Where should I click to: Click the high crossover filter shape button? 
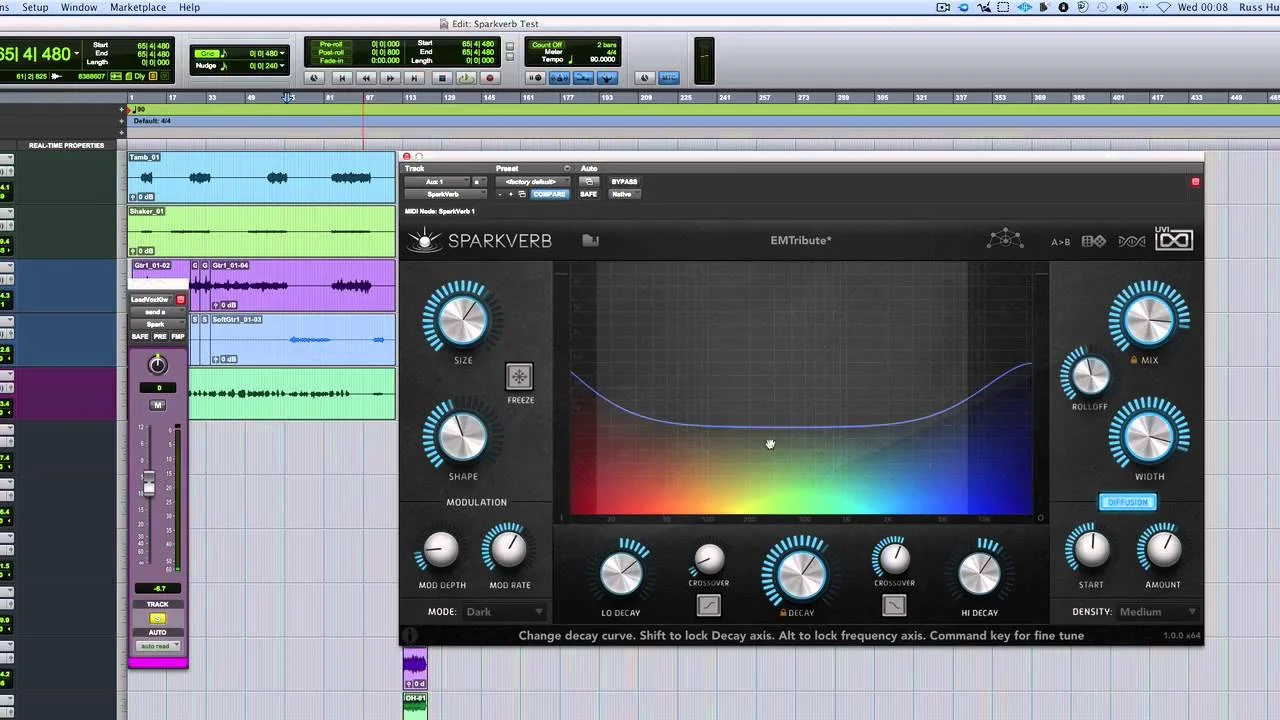coord(894,605)
